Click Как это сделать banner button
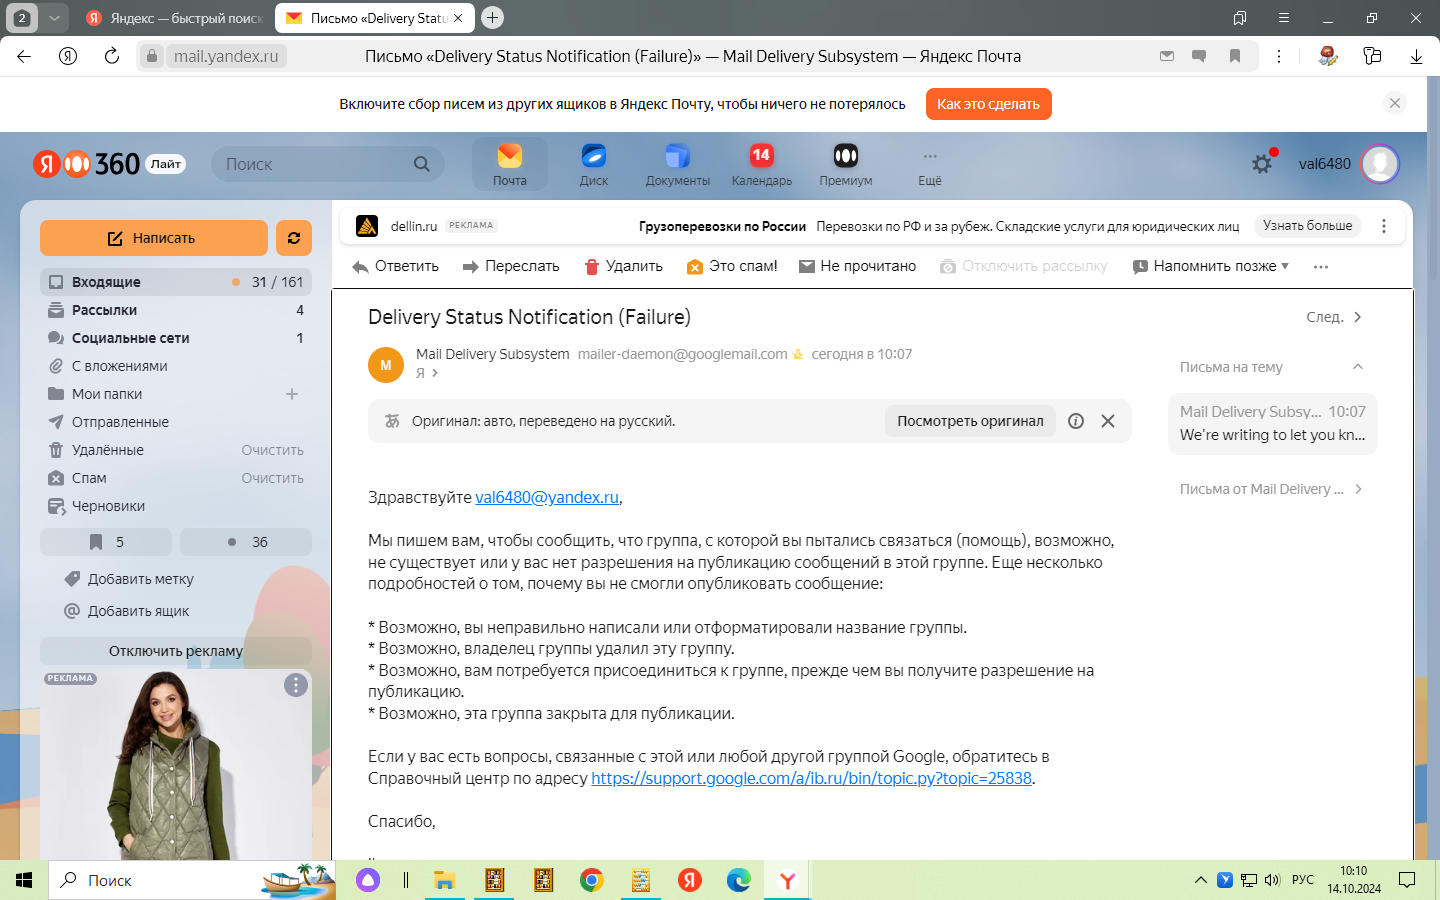1440x900 pixels. 988,104
